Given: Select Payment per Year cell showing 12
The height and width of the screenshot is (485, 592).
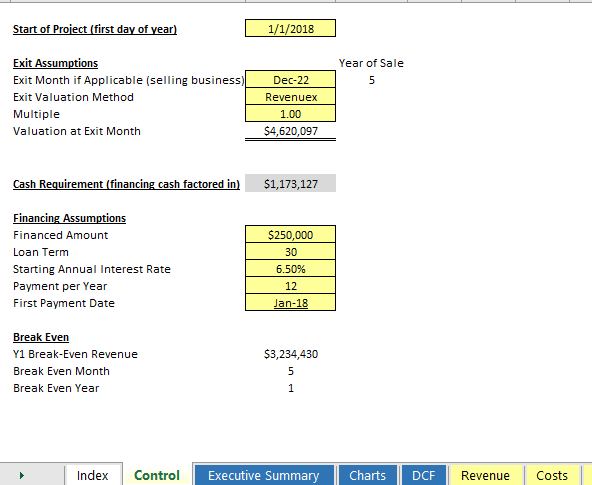Looking at the screenshot, I should (290, 286).
